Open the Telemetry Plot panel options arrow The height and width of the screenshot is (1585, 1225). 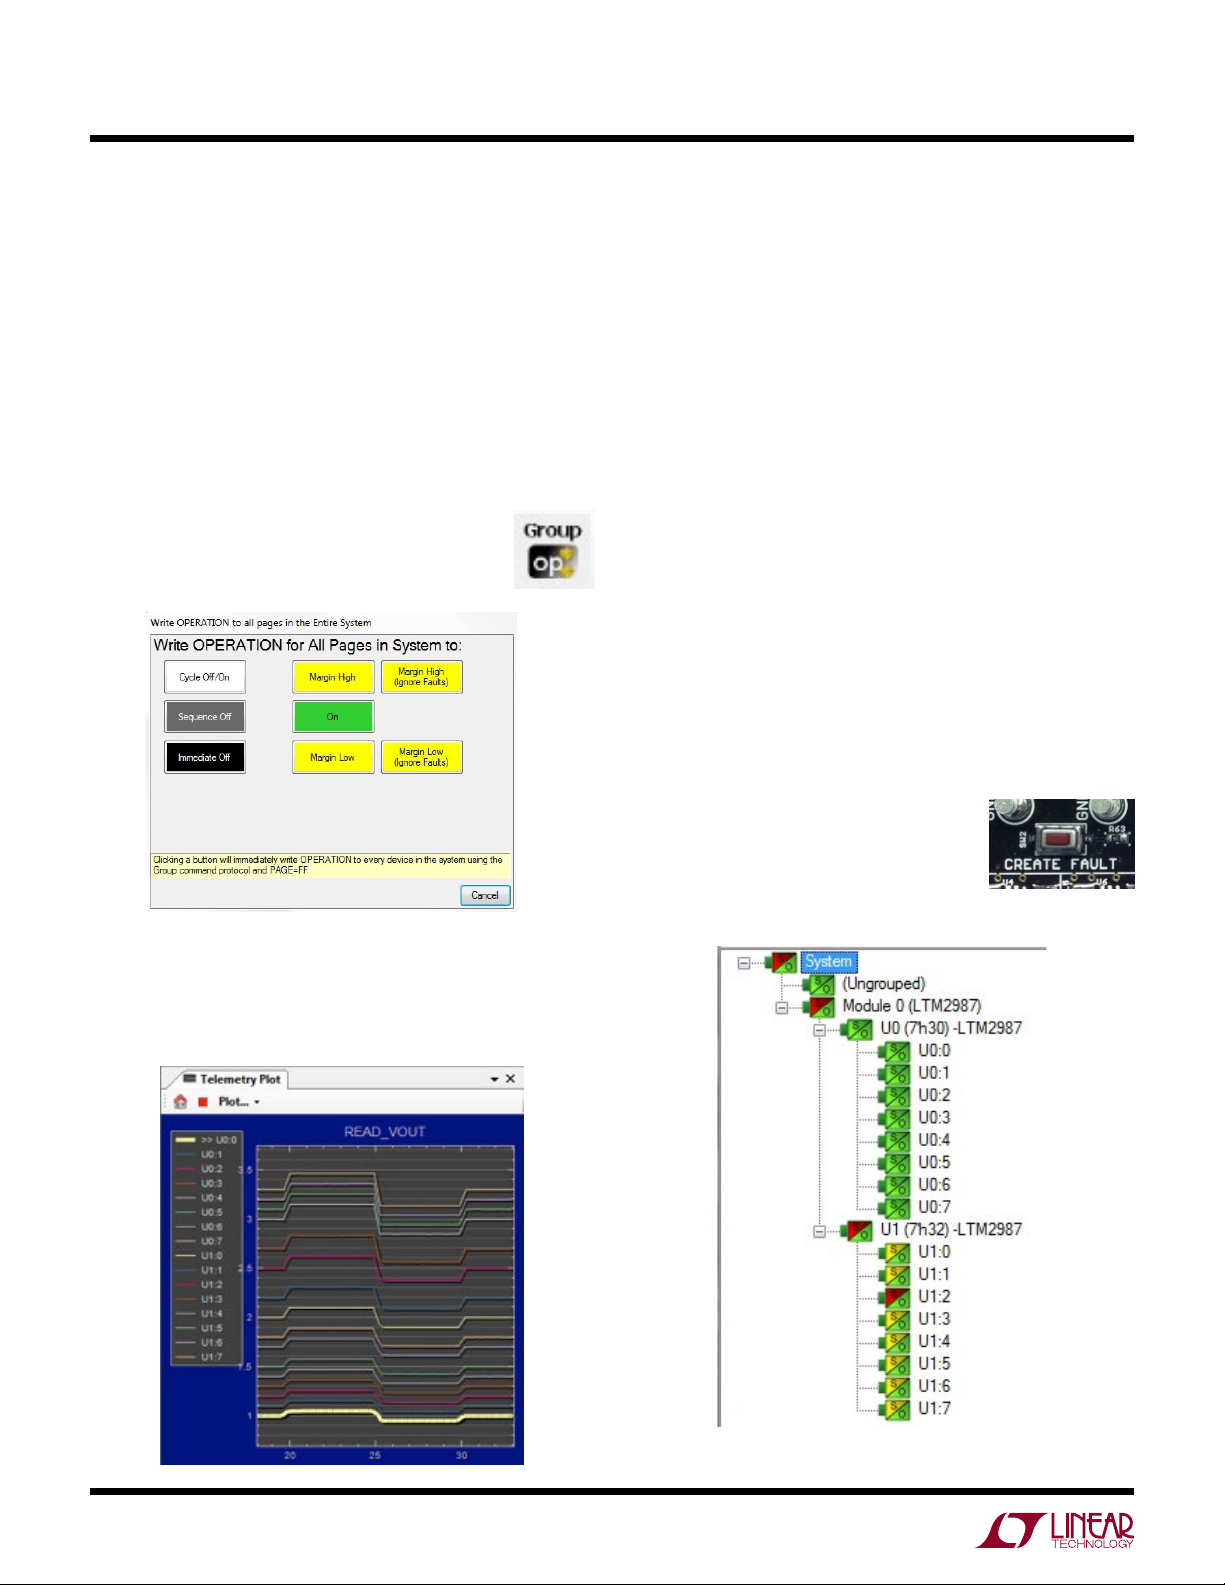(494, 1079)
